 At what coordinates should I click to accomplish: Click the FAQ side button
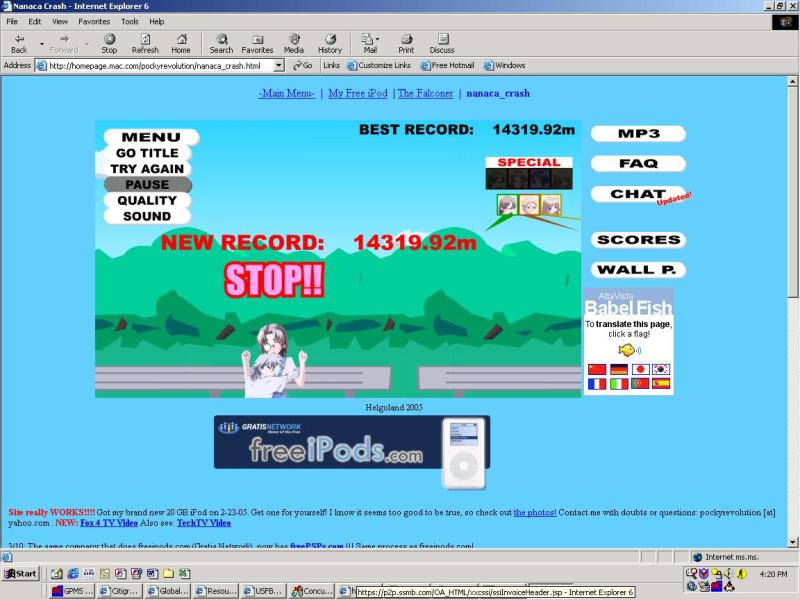[638, 164]
